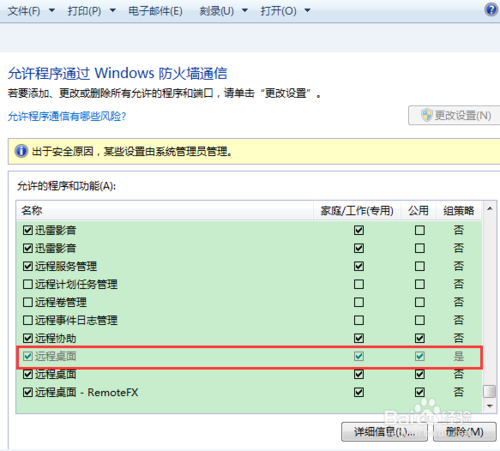Toggle 公用 checkbox for 远程桌面 - RemoteFX
The image size is (500, 451).
(420, 392)
